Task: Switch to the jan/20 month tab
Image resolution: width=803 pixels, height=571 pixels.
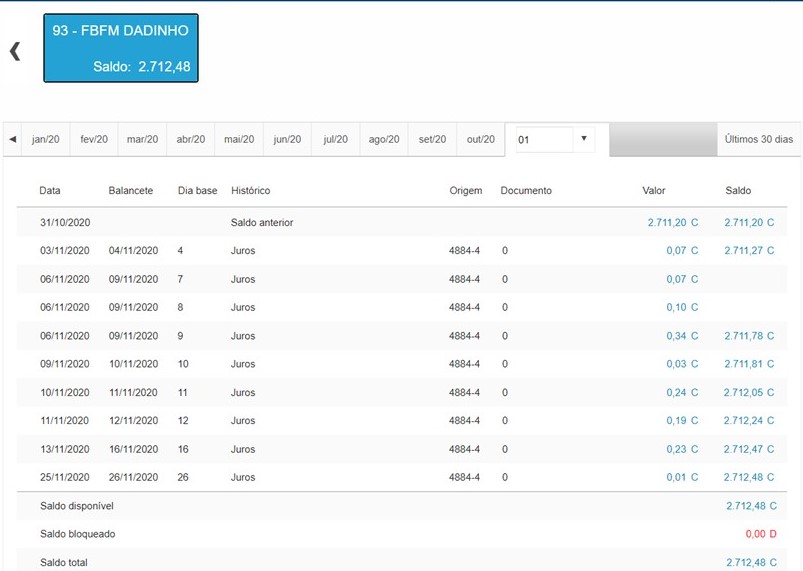Action: coord(46,139)
